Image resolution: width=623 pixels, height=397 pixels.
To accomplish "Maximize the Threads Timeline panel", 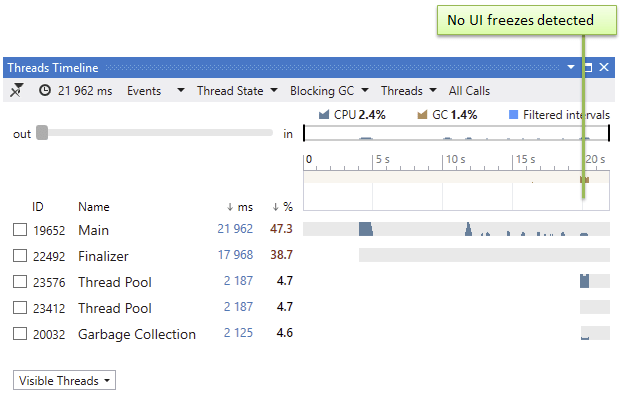I will pyautogui.click(x=588, y=67).
